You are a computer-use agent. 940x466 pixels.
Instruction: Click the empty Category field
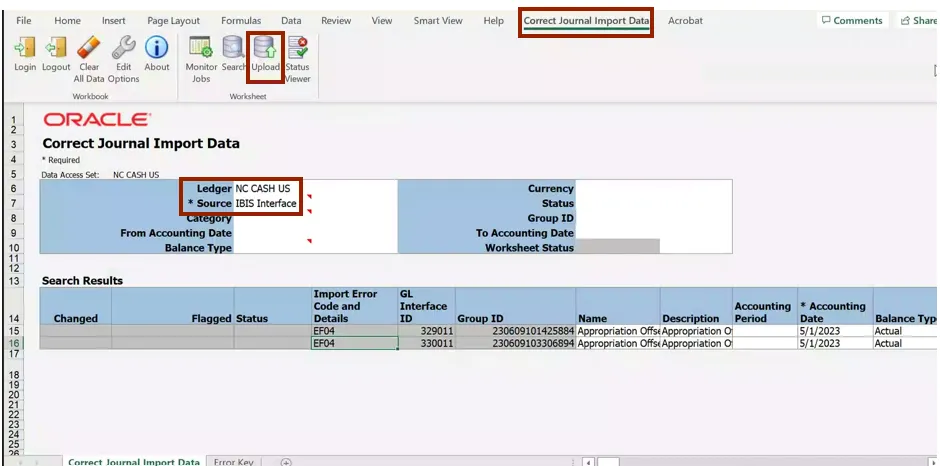(315, 218)
